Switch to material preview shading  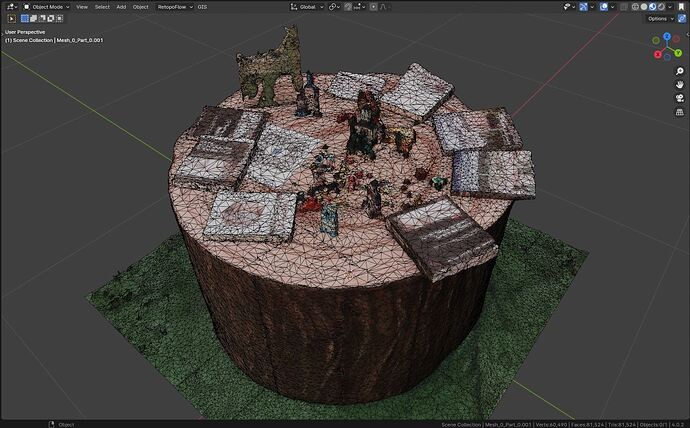653,7
